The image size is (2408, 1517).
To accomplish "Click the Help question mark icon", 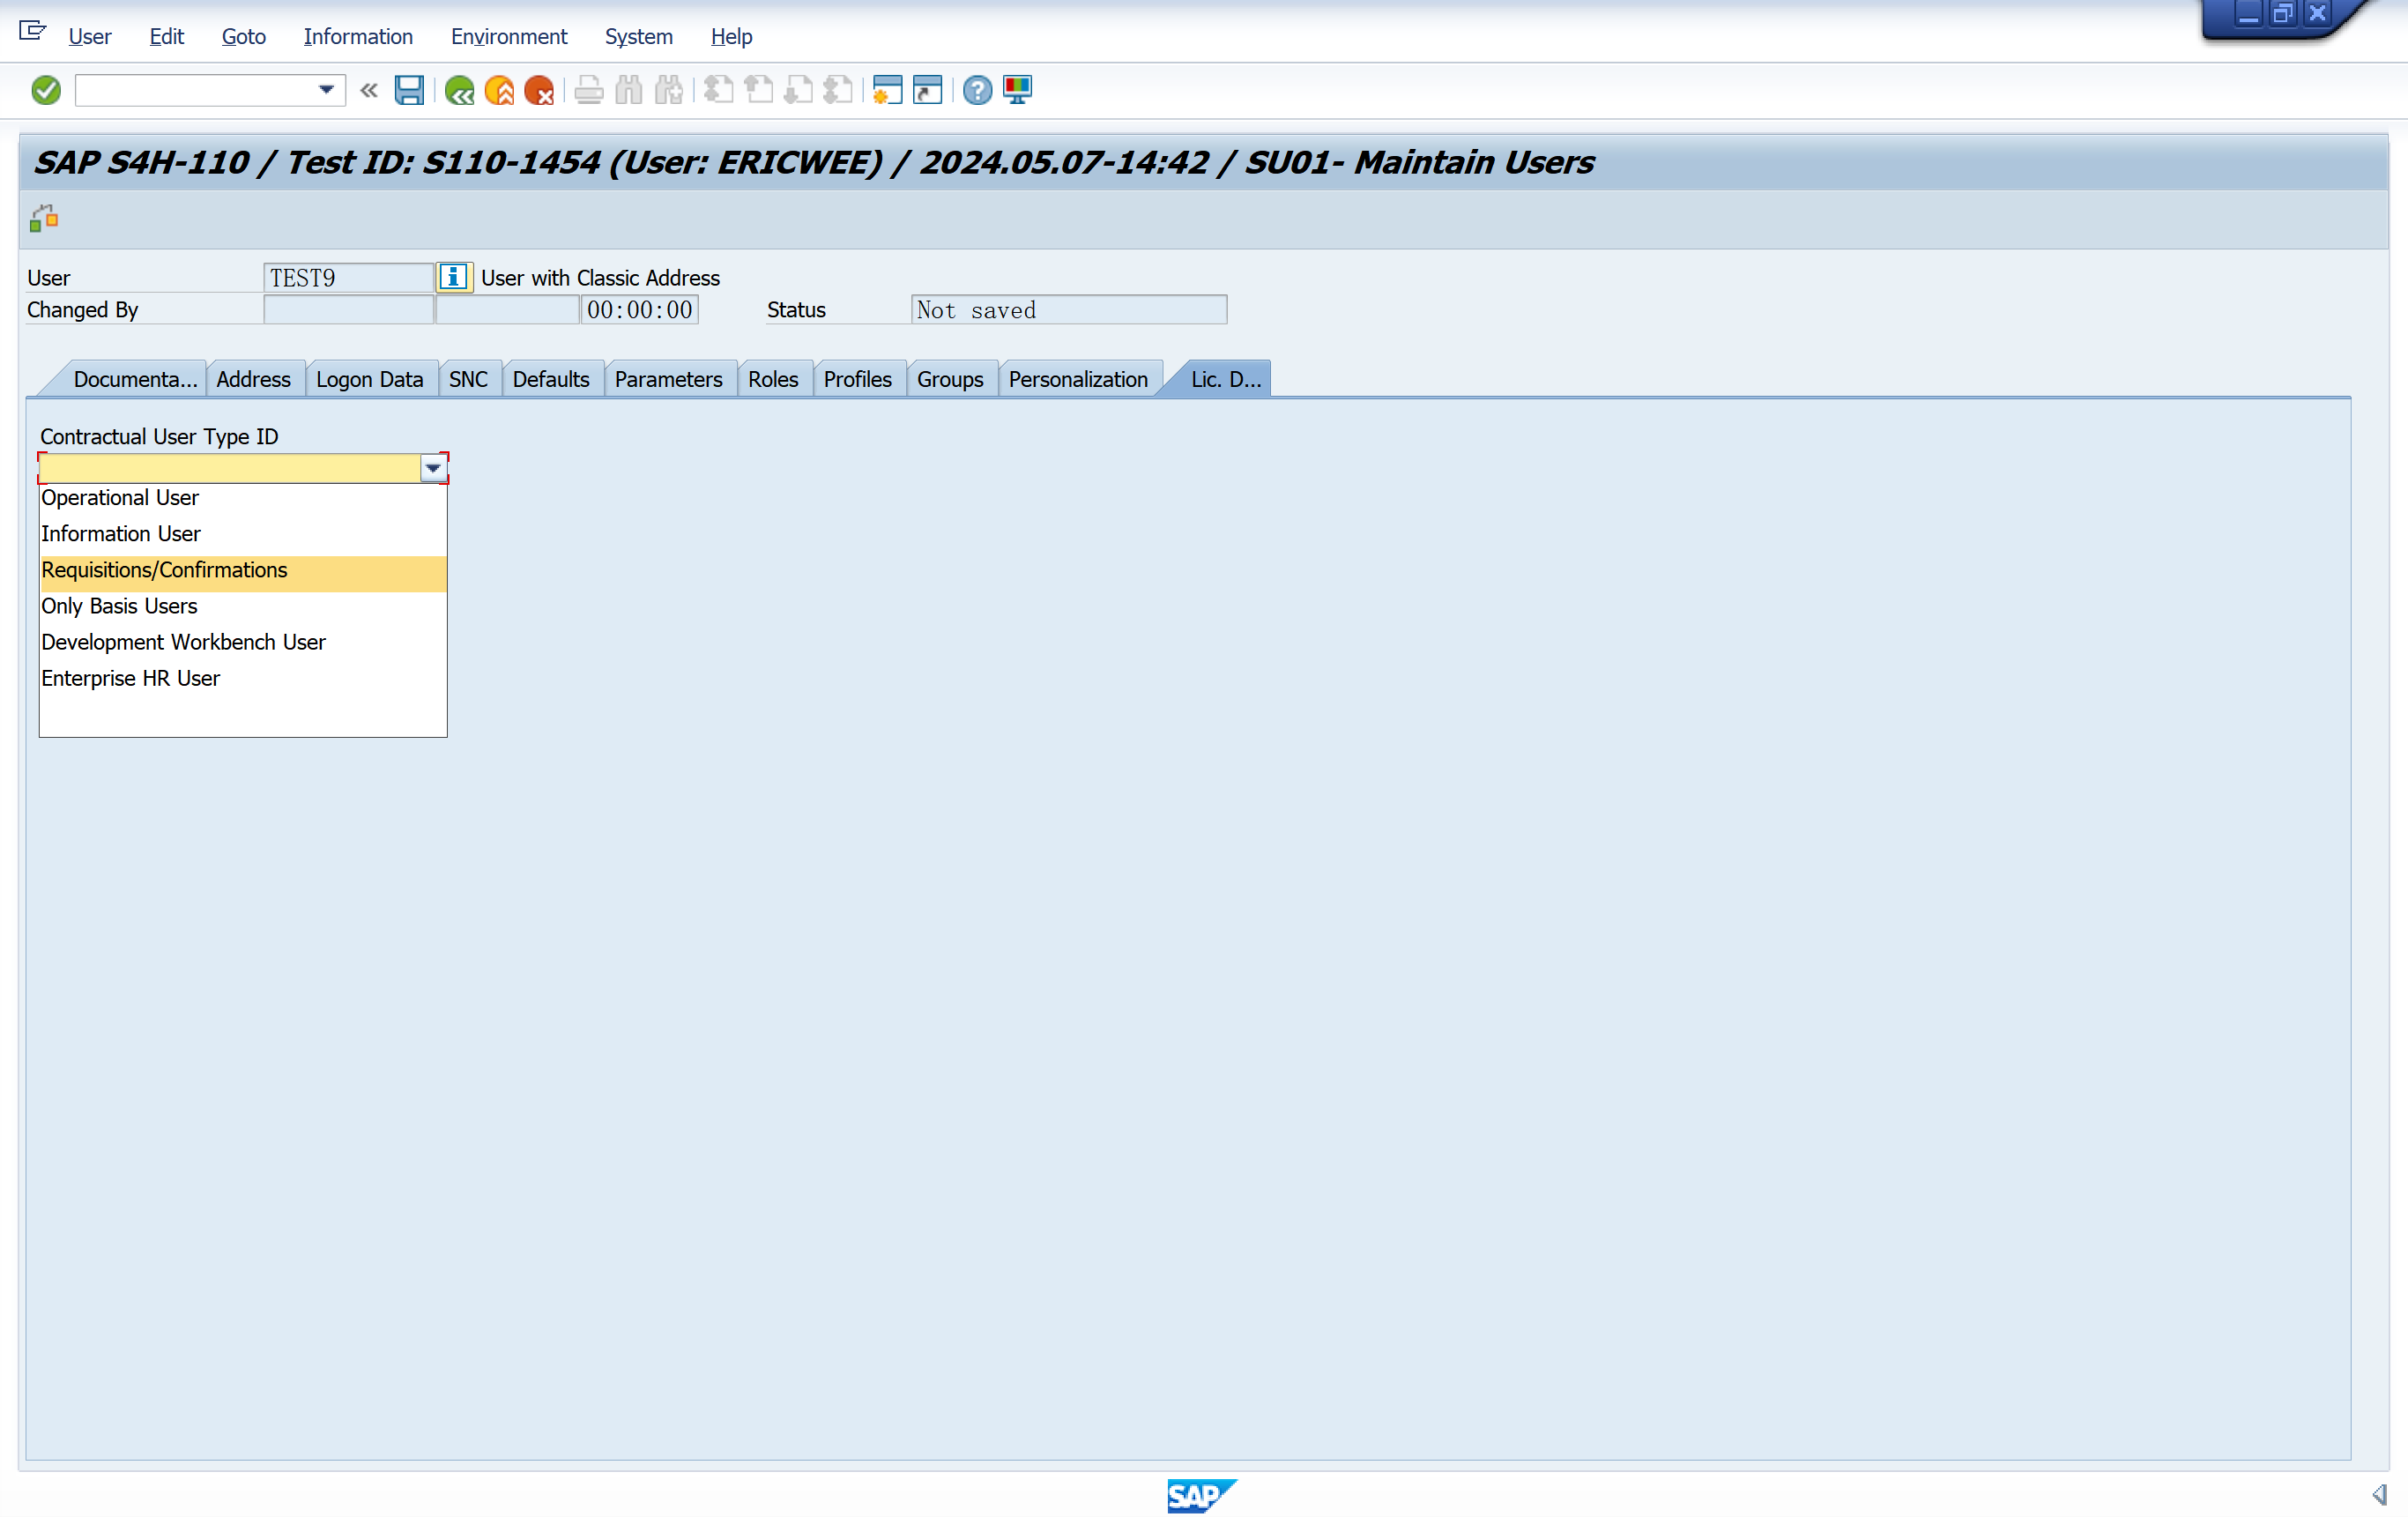I will [x=977, y=90].
